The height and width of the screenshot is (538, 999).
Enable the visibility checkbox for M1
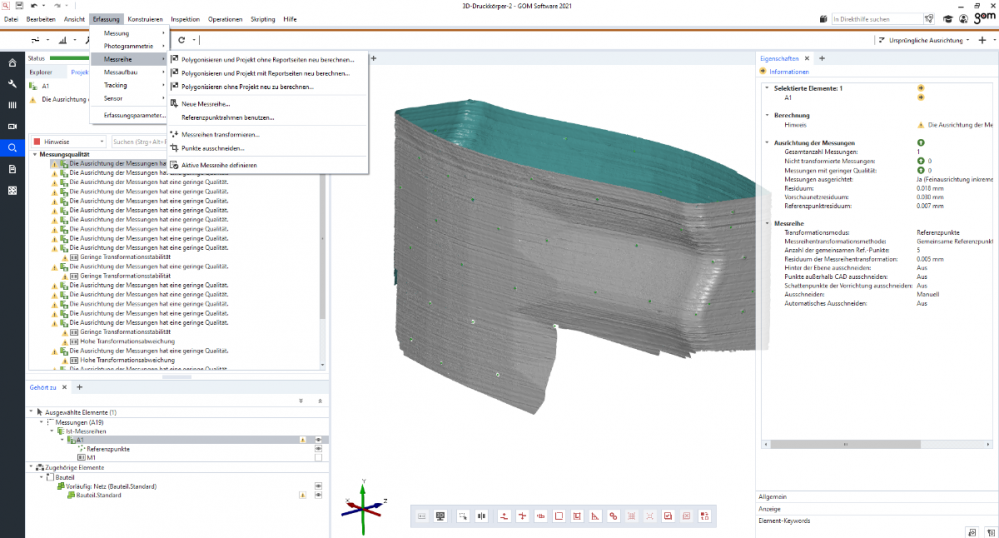click(x=318, y=457)
